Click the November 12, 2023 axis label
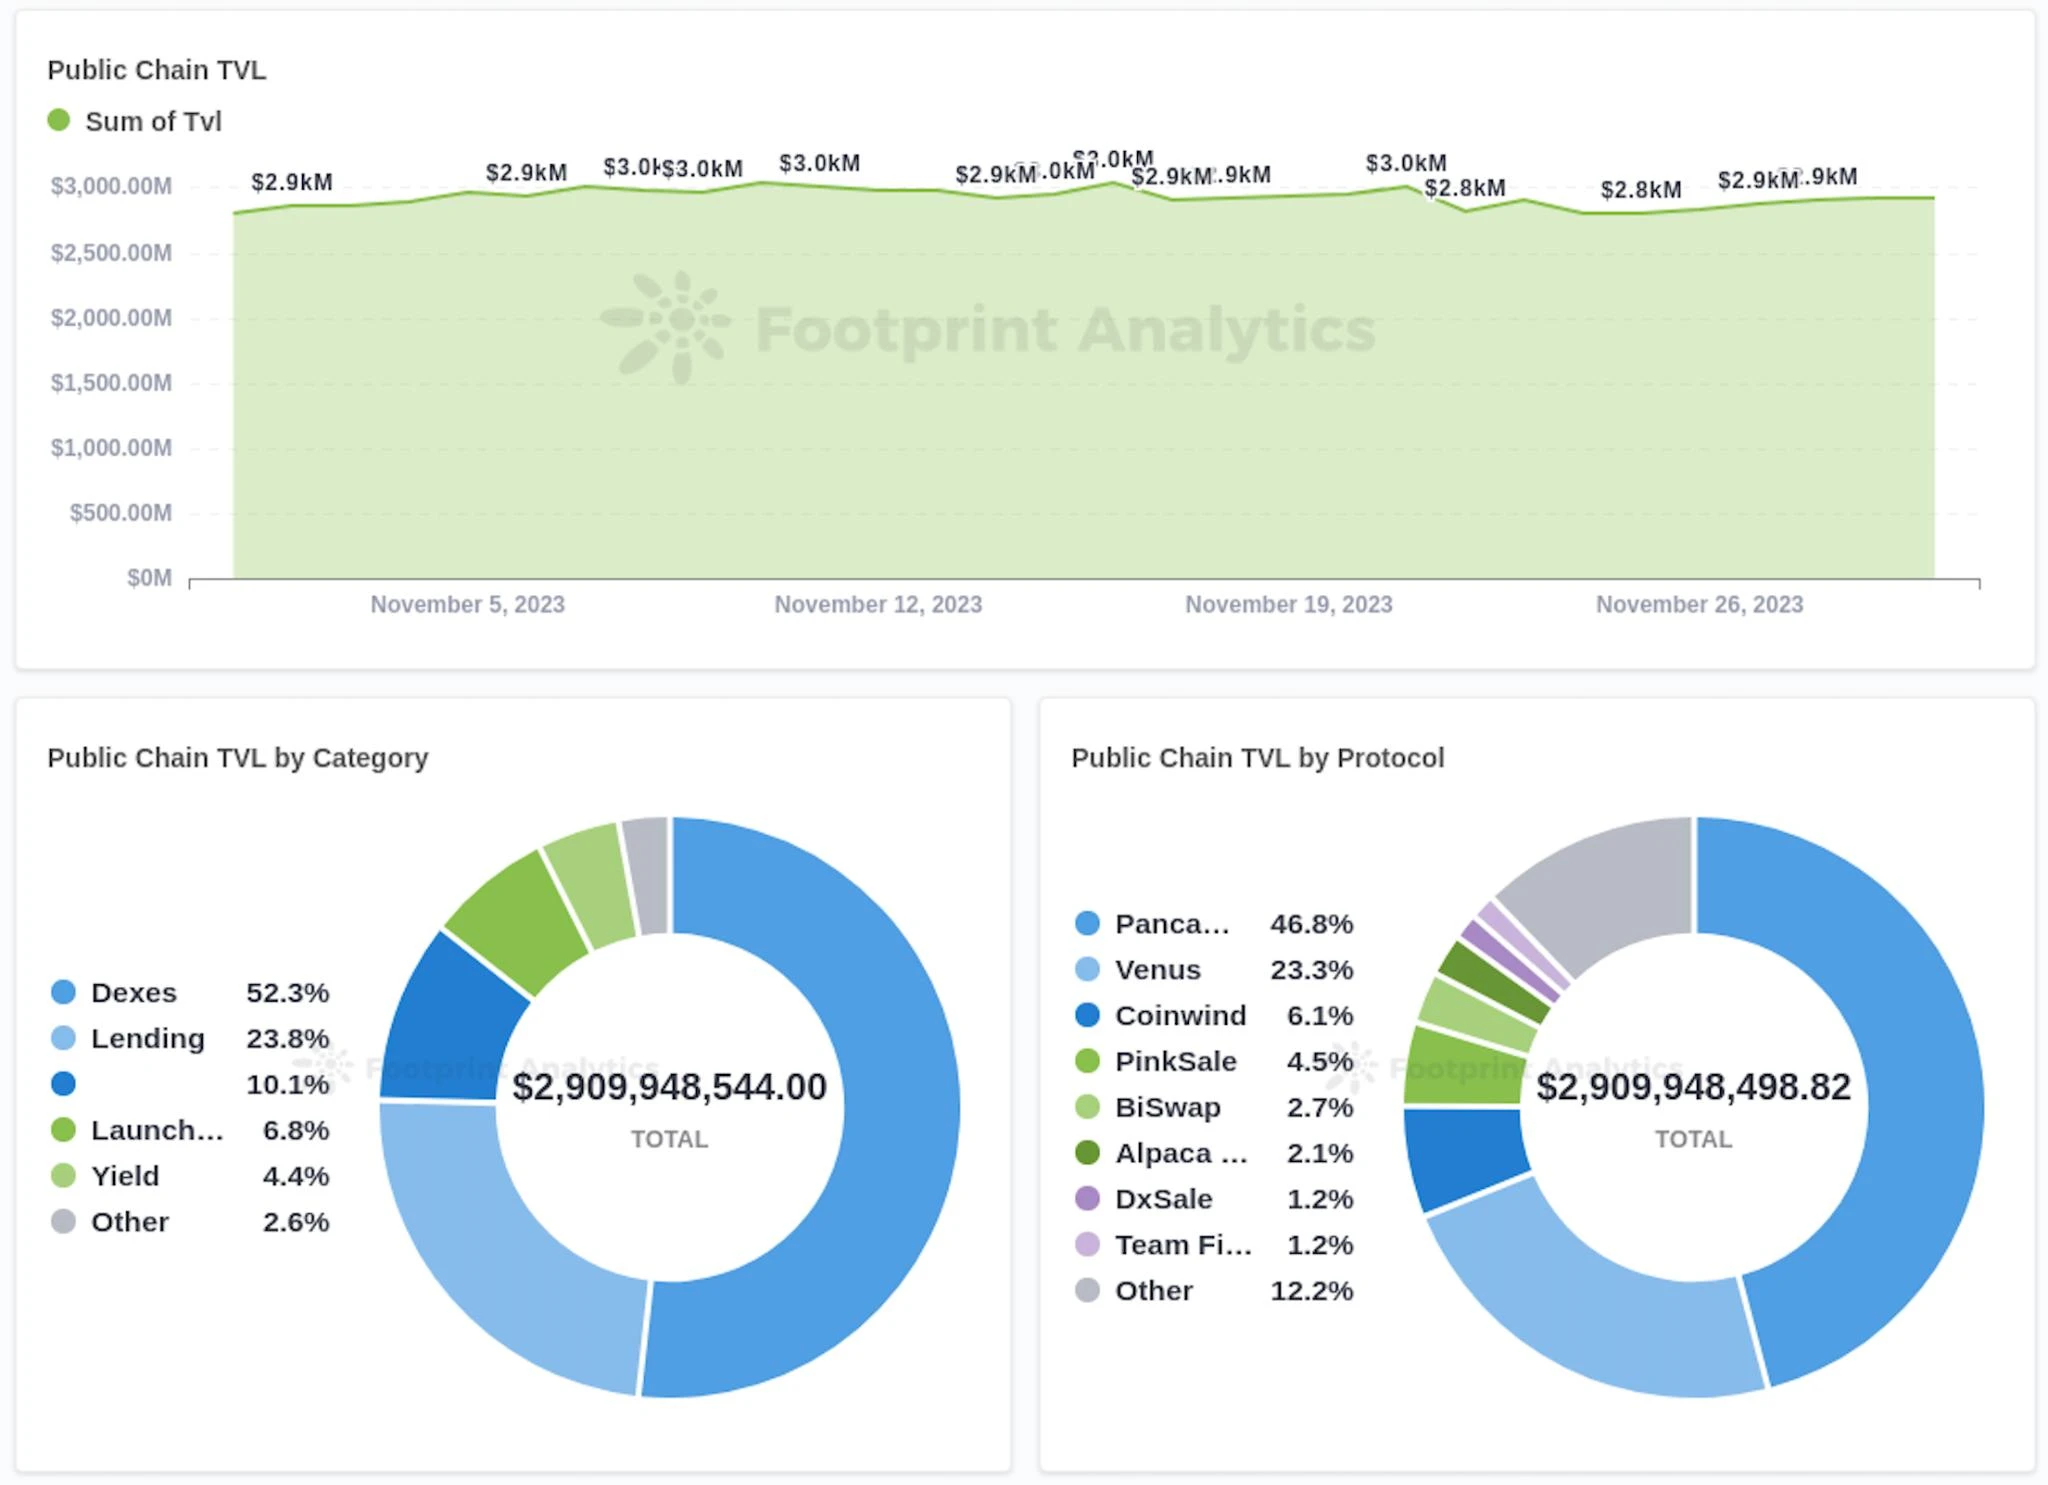 877,604
